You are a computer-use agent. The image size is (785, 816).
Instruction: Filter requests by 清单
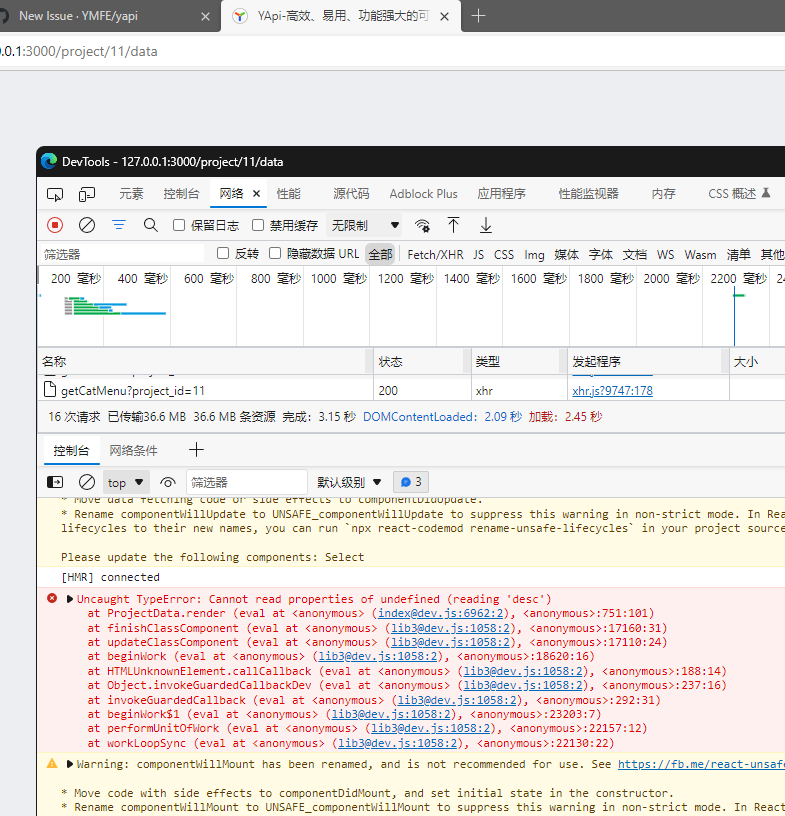[x=739, y=254]
